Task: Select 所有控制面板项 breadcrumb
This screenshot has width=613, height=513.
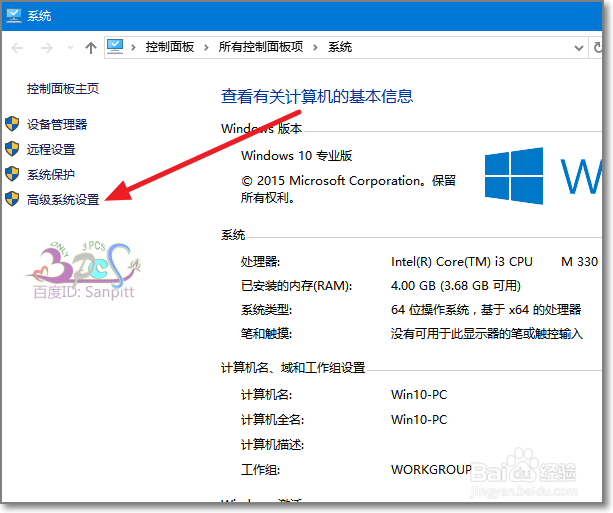Action: click(261, 47)
